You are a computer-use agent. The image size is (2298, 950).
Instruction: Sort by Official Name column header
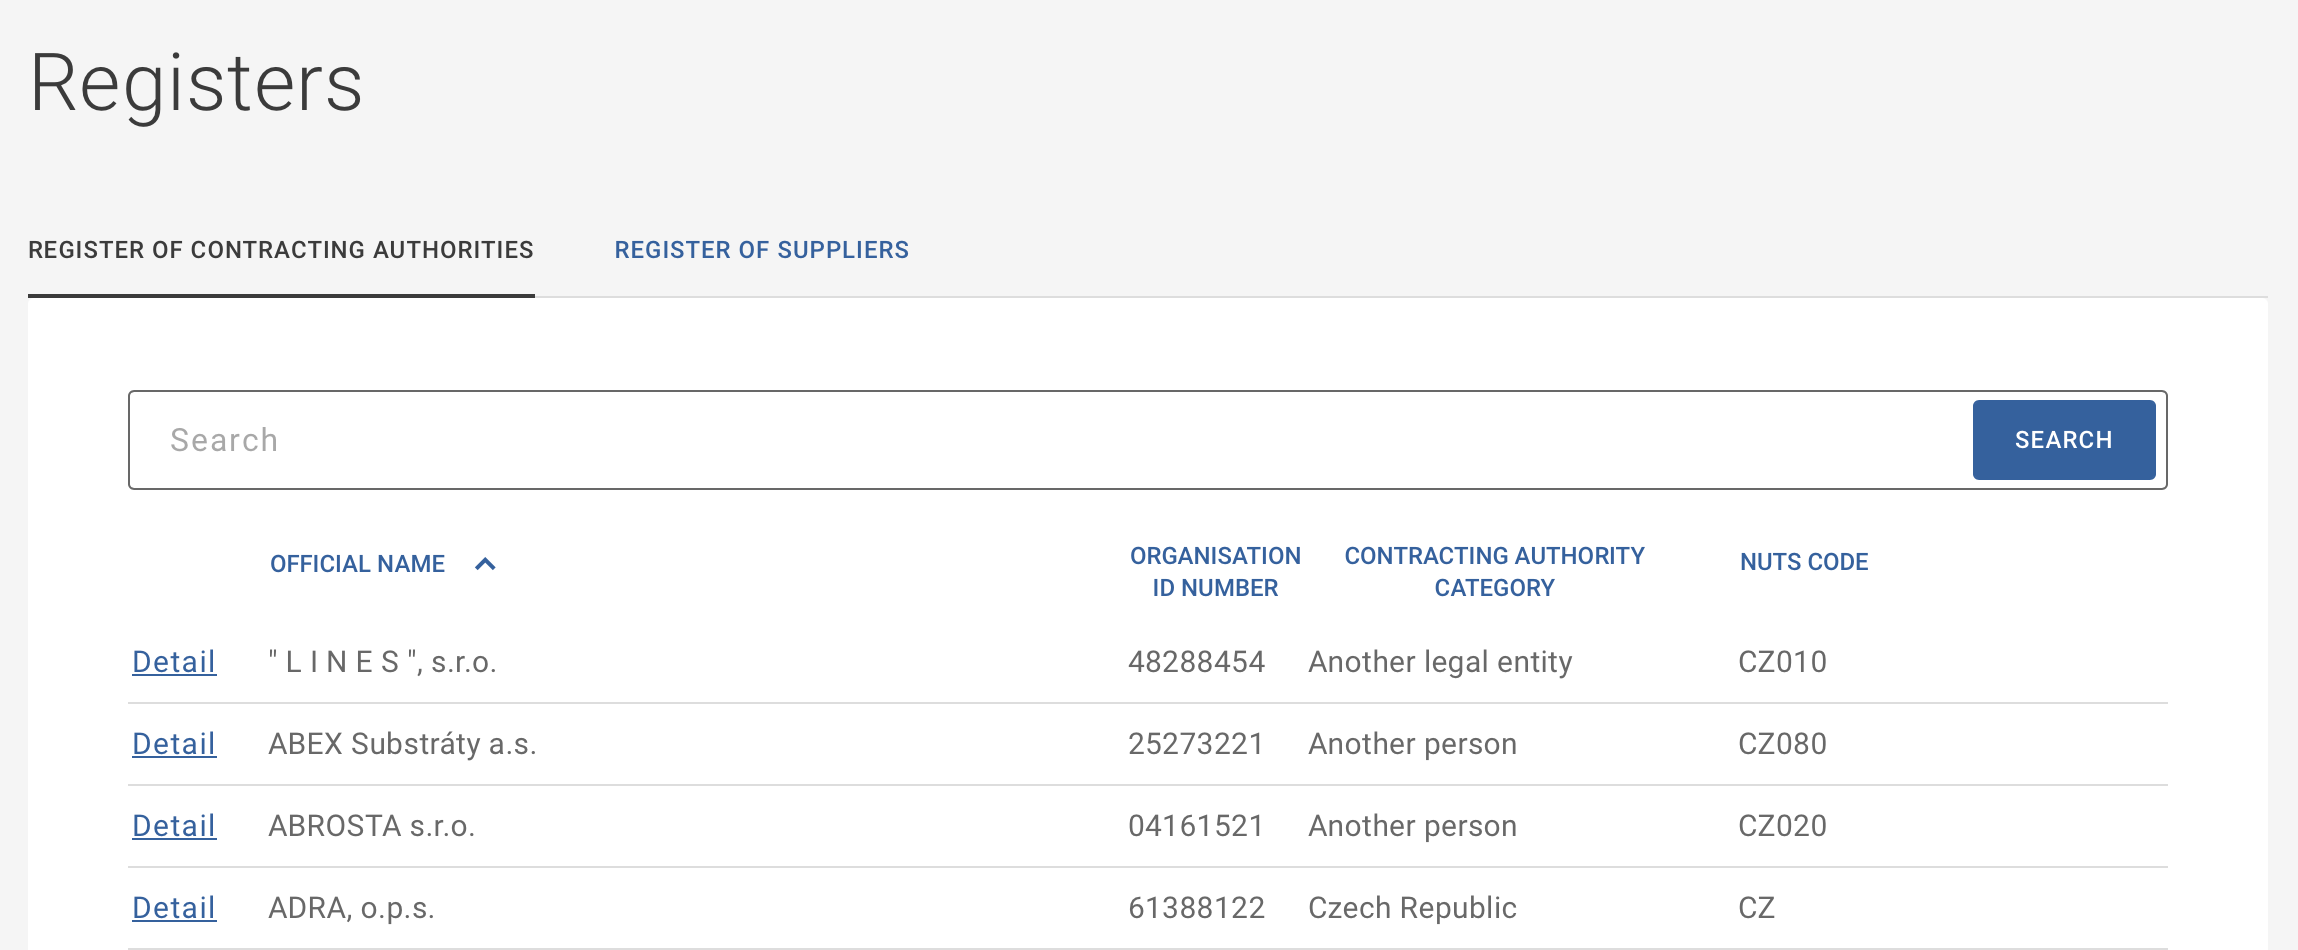pos(357,564)
